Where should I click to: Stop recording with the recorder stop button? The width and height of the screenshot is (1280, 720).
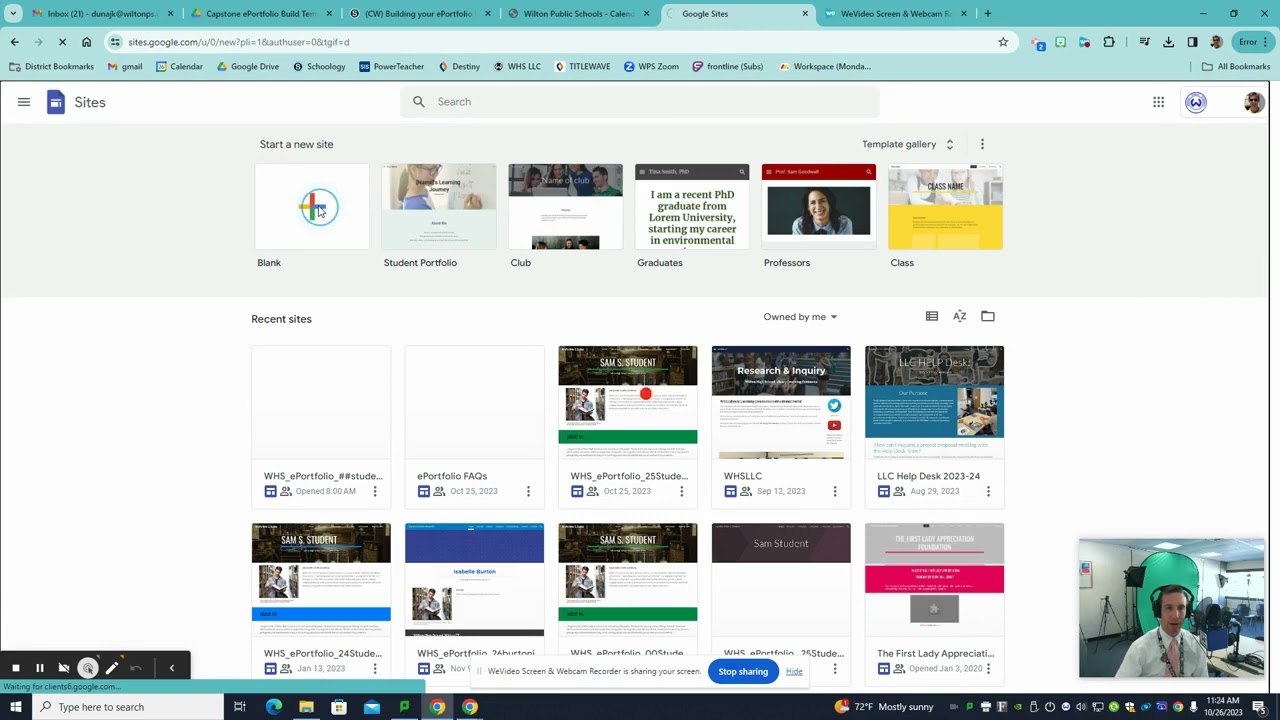[x=16, y=668]
